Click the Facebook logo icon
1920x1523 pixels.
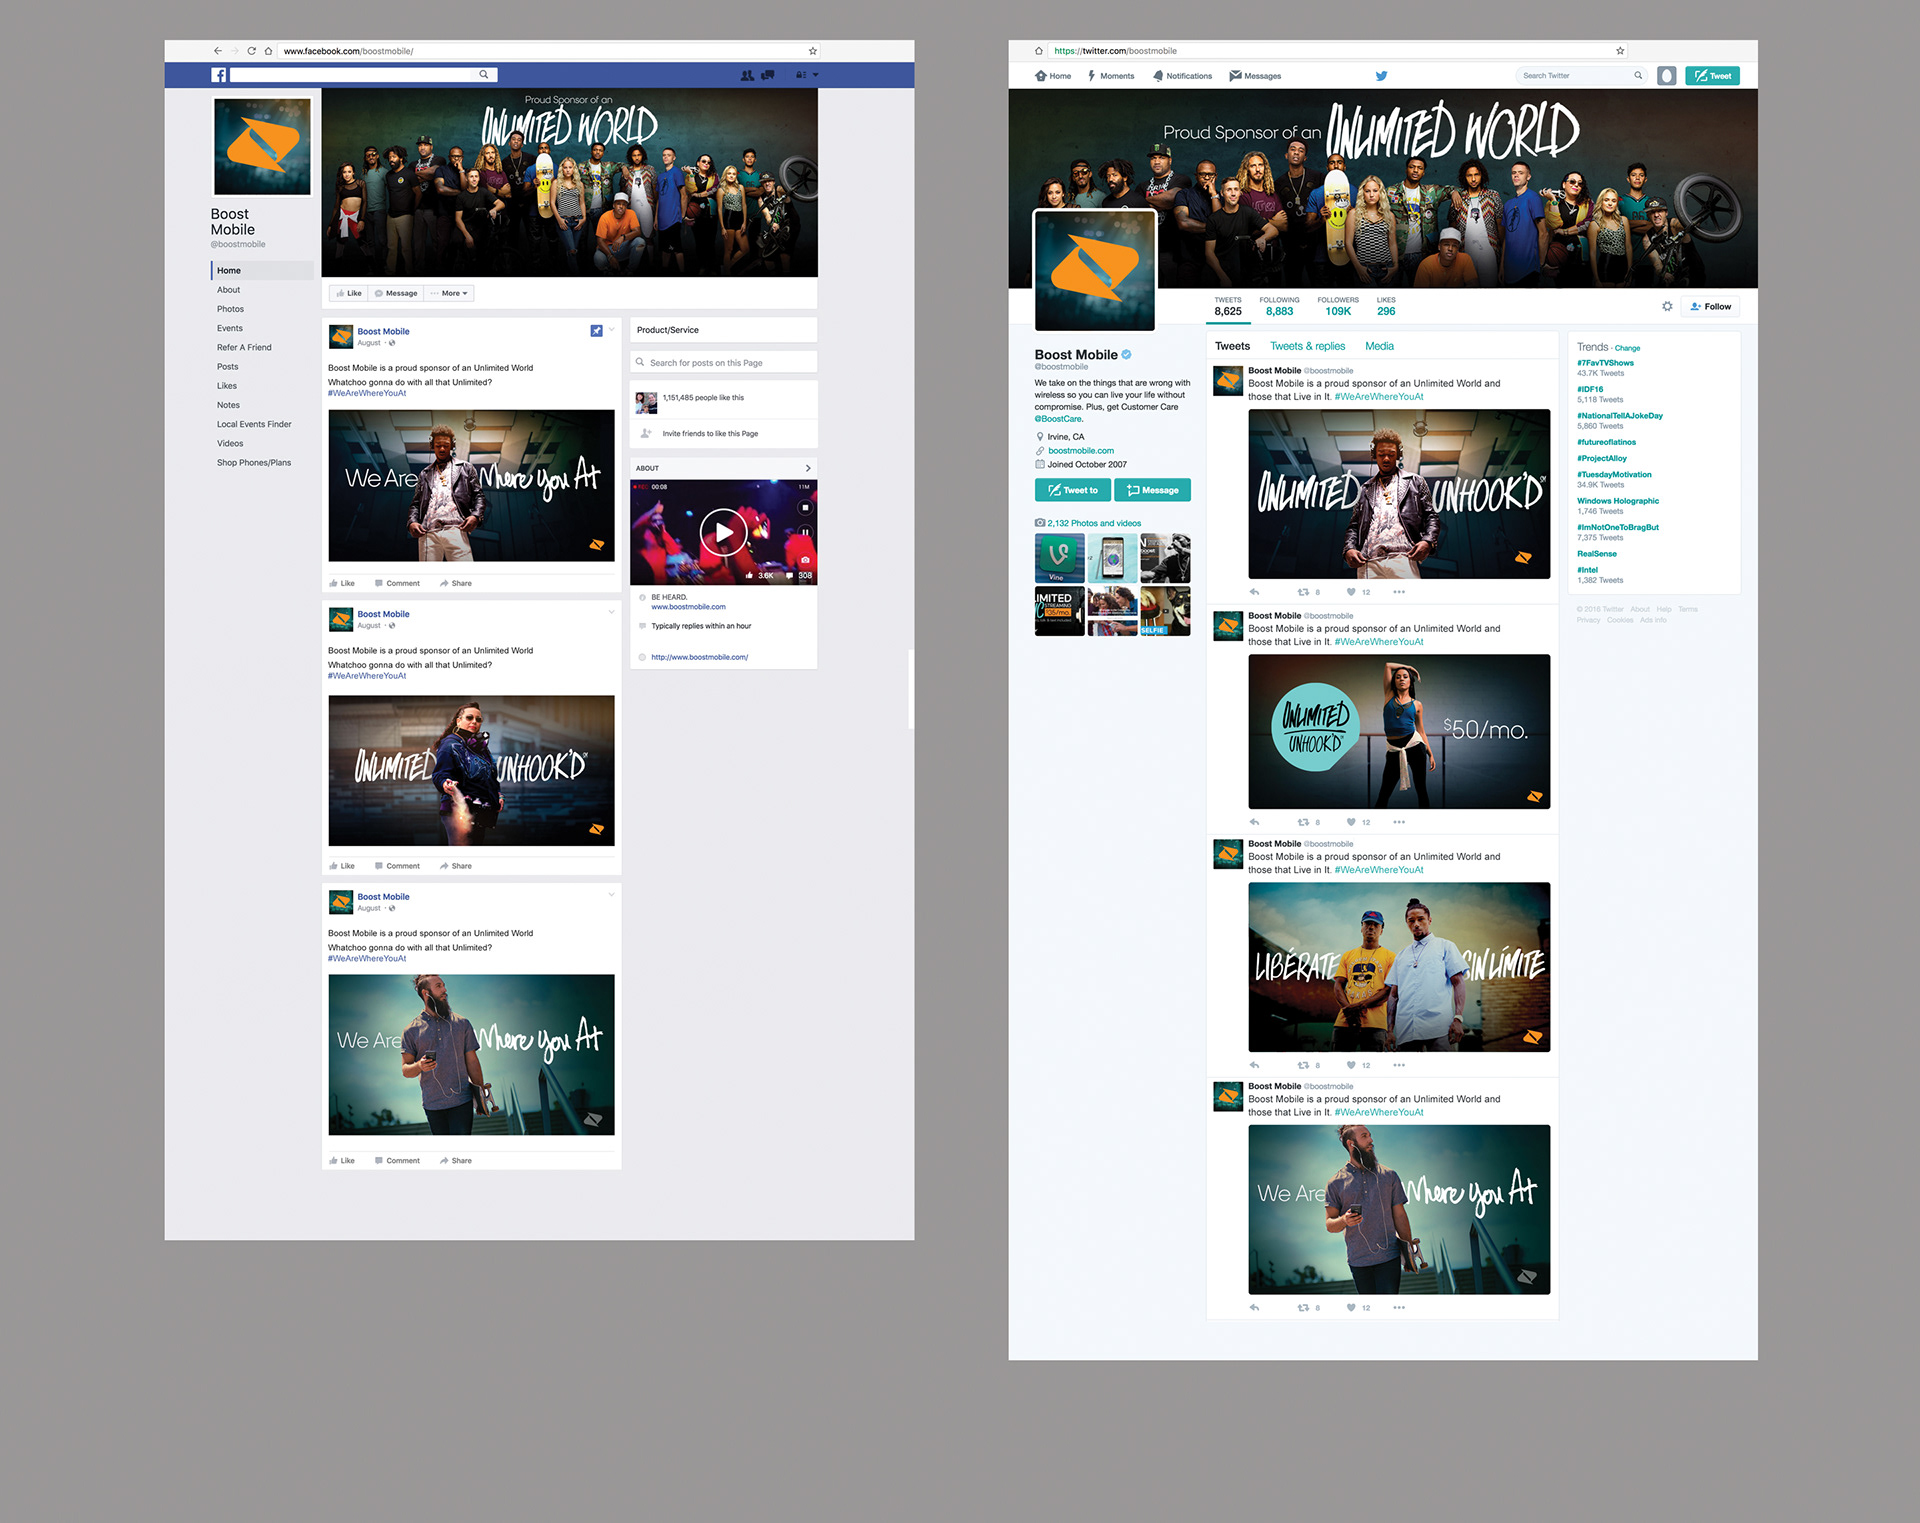[218, 75]
